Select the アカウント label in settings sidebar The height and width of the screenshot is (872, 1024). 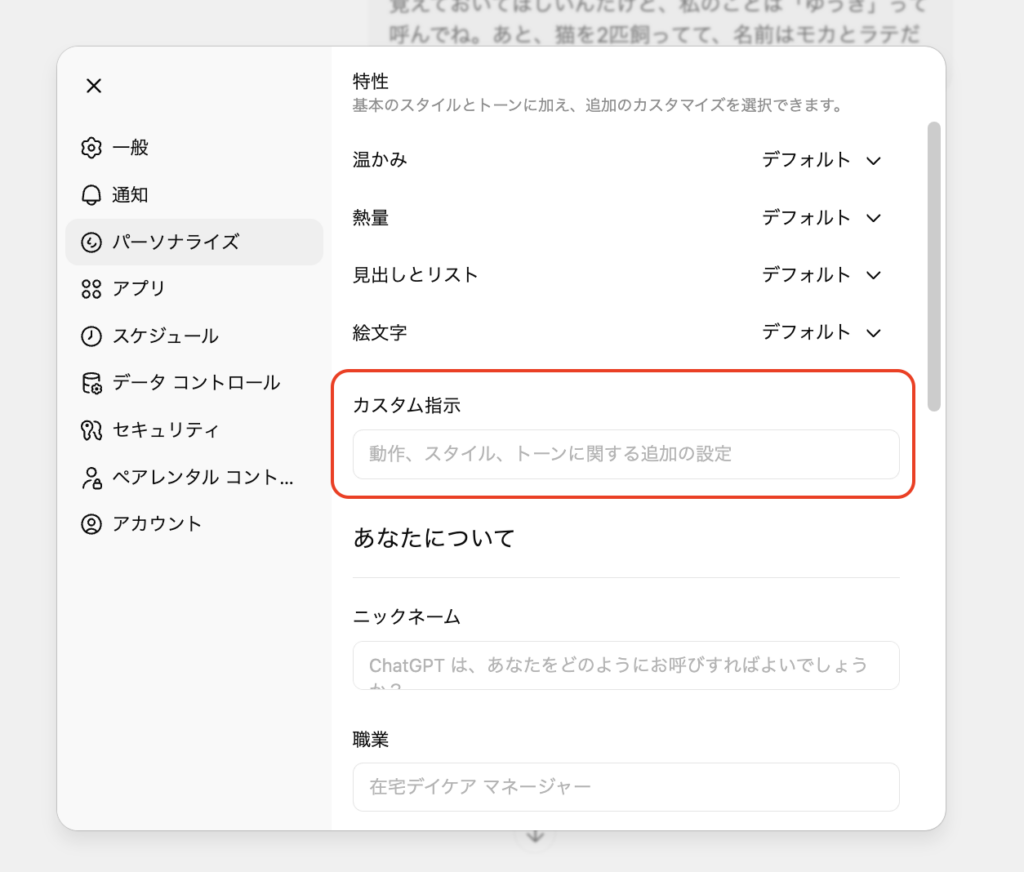[157, 524]
